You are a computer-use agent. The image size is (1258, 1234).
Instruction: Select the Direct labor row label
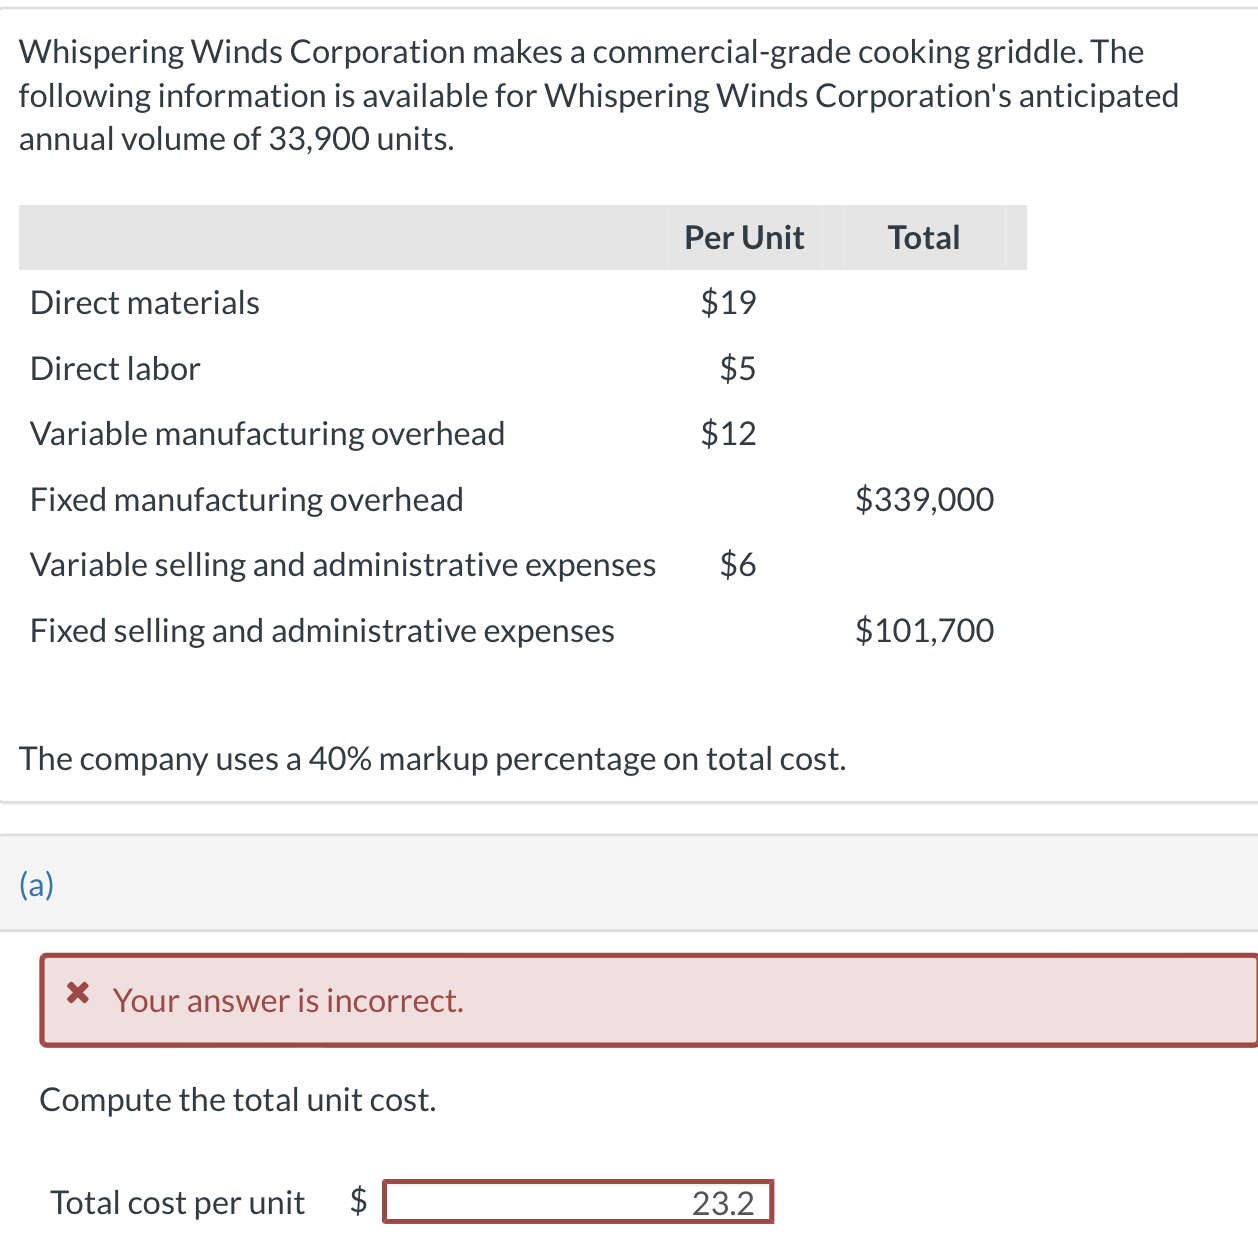(x=115, y=369)
